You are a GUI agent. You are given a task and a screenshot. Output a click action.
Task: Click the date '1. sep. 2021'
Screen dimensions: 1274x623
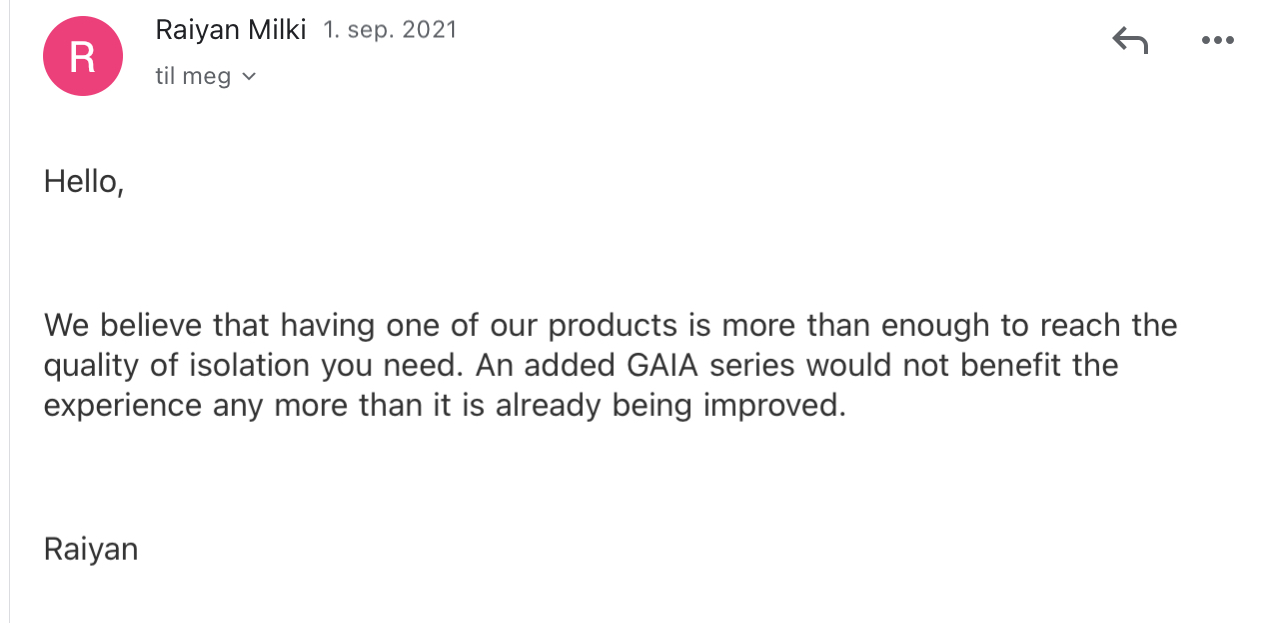[x=390, y=30]
